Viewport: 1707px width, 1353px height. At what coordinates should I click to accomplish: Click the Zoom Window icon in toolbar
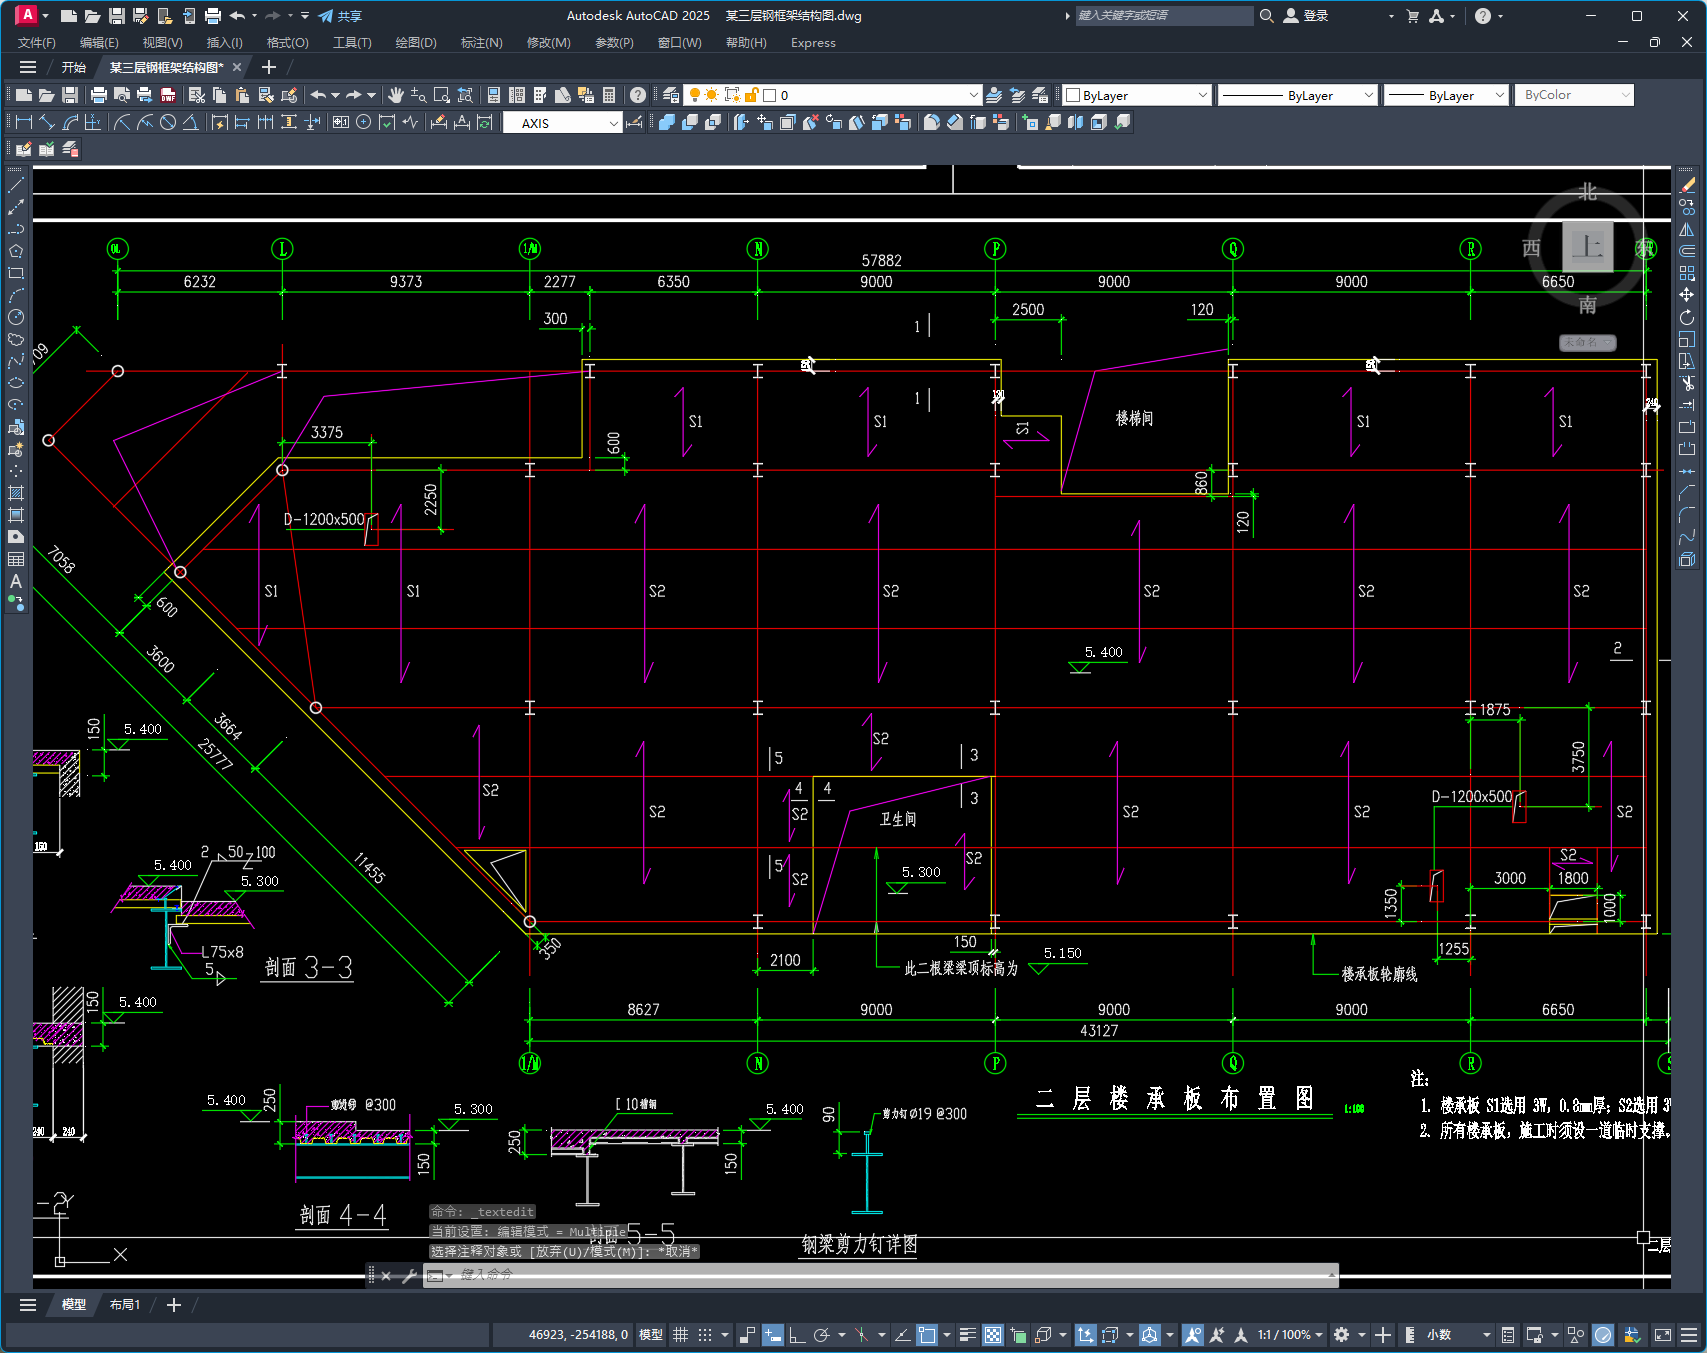pyautogui.click(x=442, y=95)
